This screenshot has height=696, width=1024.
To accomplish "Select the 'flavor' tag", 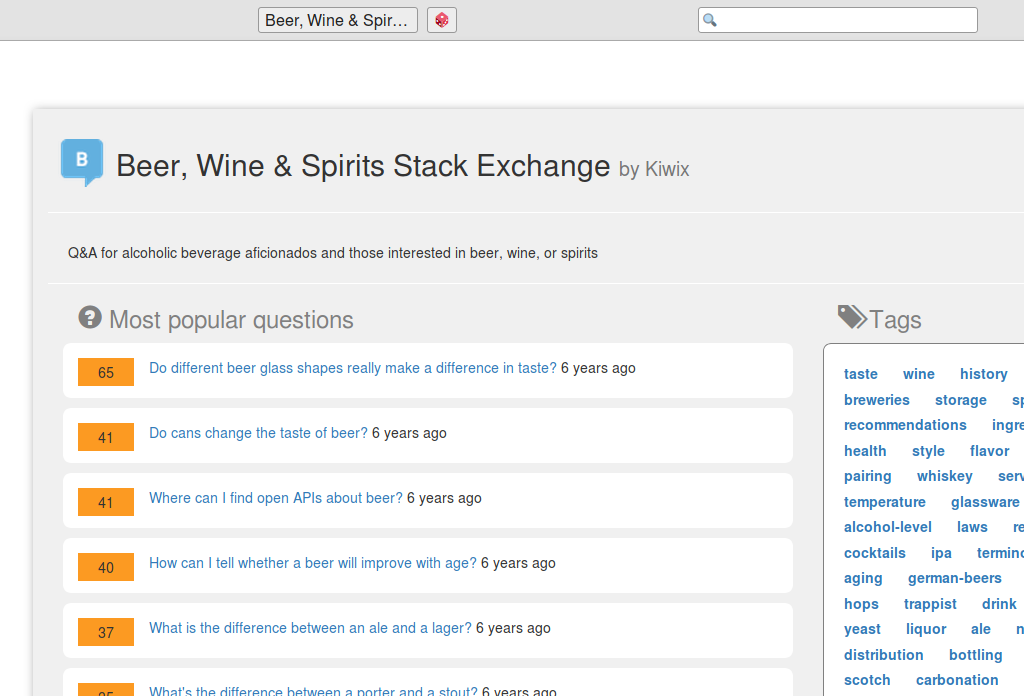I will tap(989, 451).
